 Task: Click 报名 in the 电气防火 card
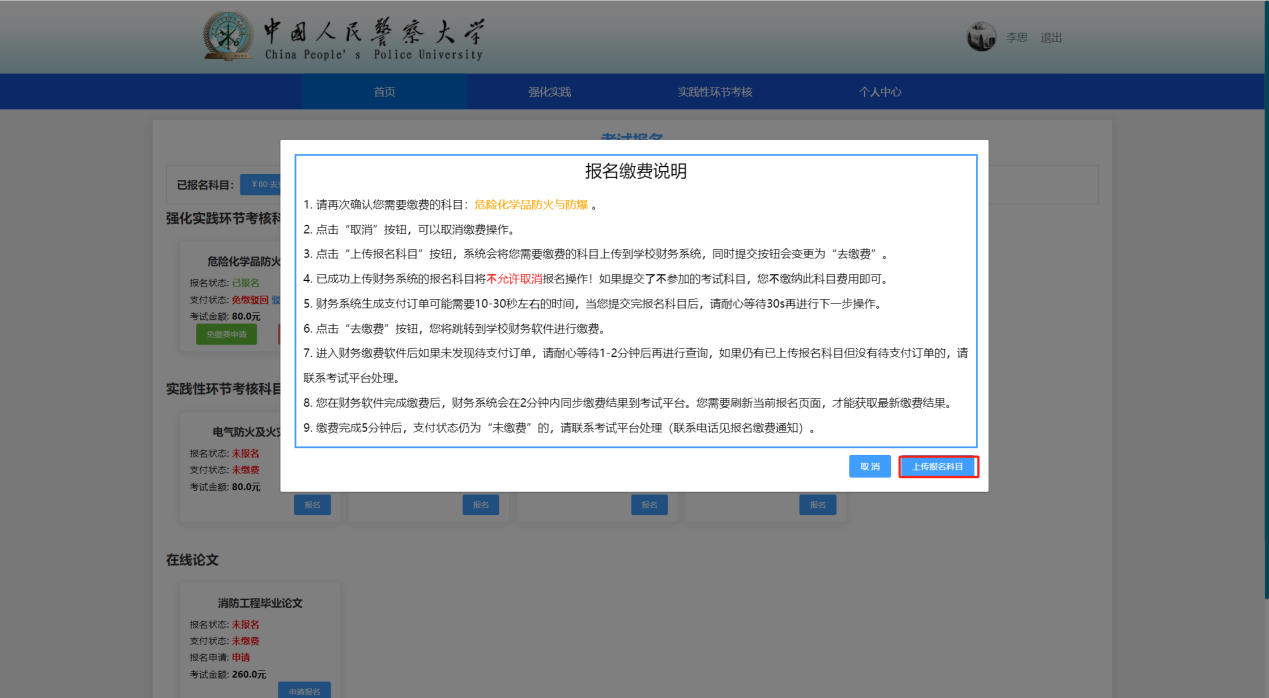tap(312, 505)
